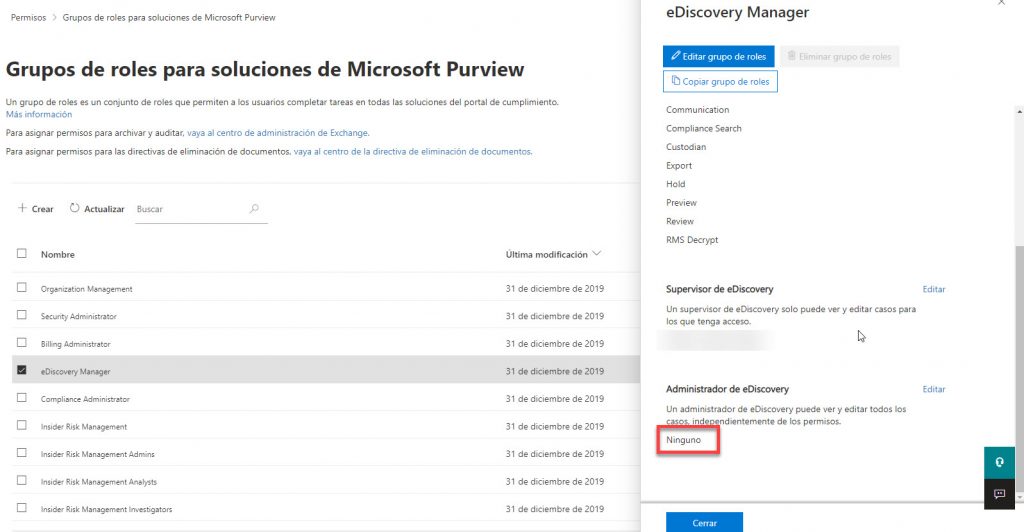Click the Hold role text
Viewport: 1024px width, 532px height.
(x=675, y=184)
